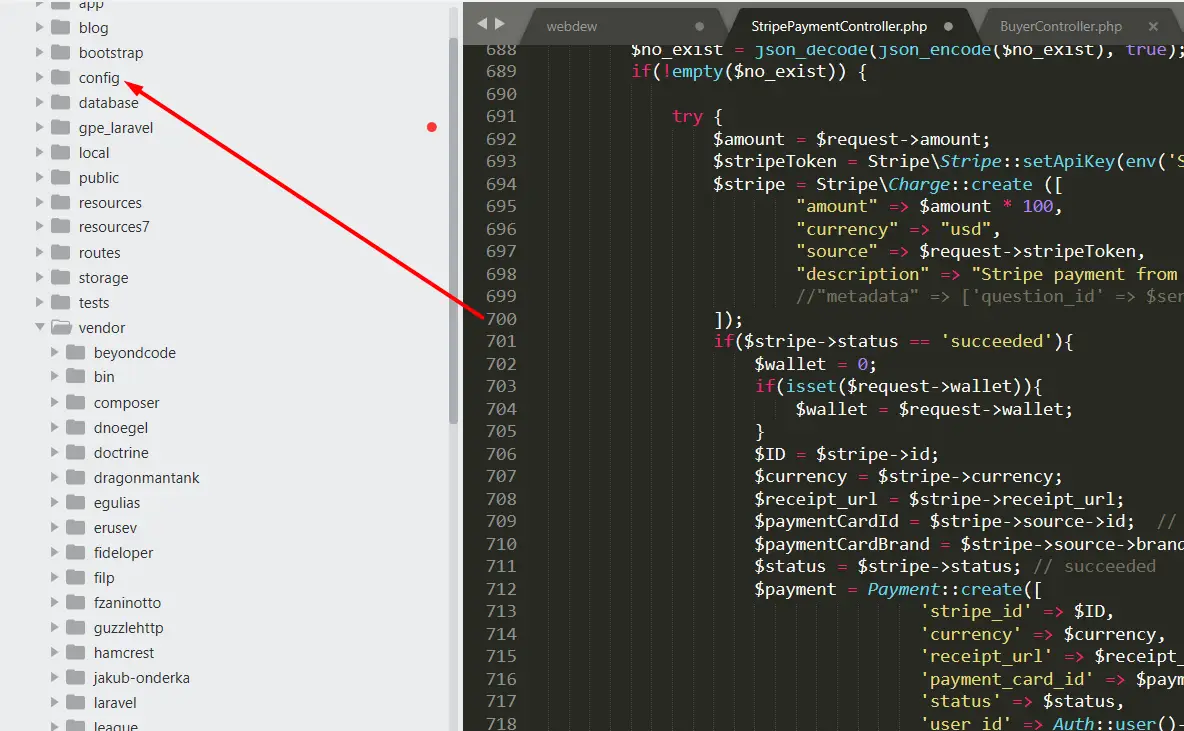Select the local folder label
1184x731 pixels.
tap(94, 153)
